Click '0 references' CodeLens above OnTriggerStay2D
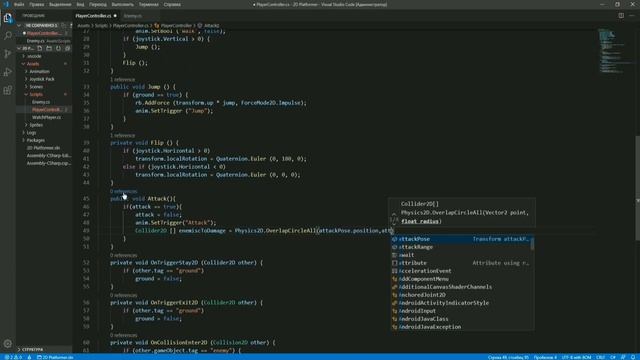This screenshot has height=360, width=640. pyautogui.click(x=124, y=255)
